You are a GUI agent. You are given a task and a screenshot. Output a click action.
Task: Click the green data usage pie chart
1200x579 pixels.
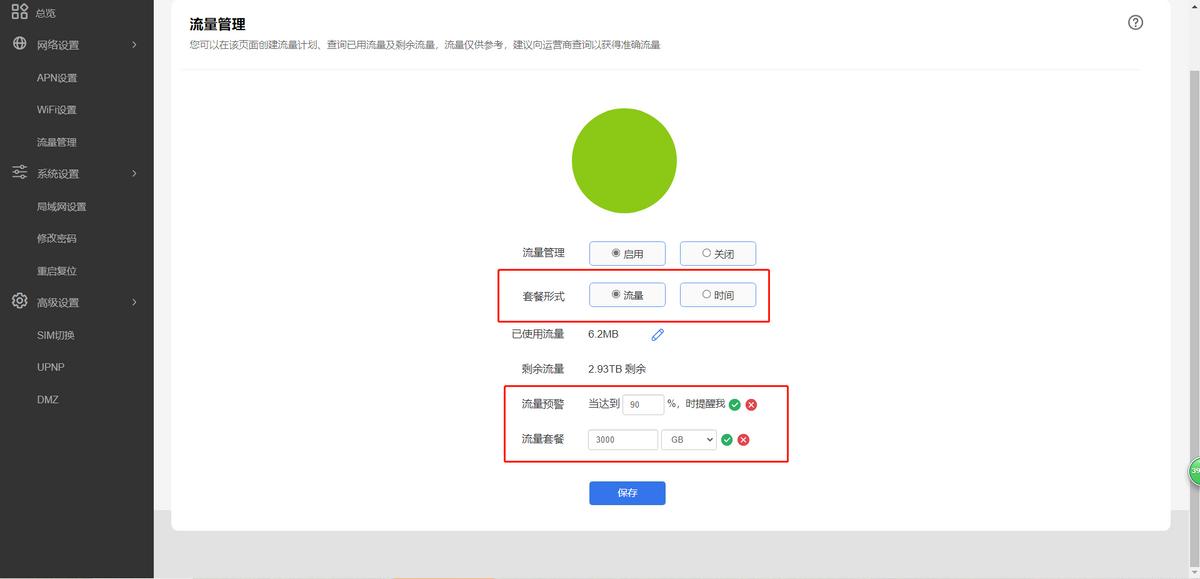pos(624,160)
